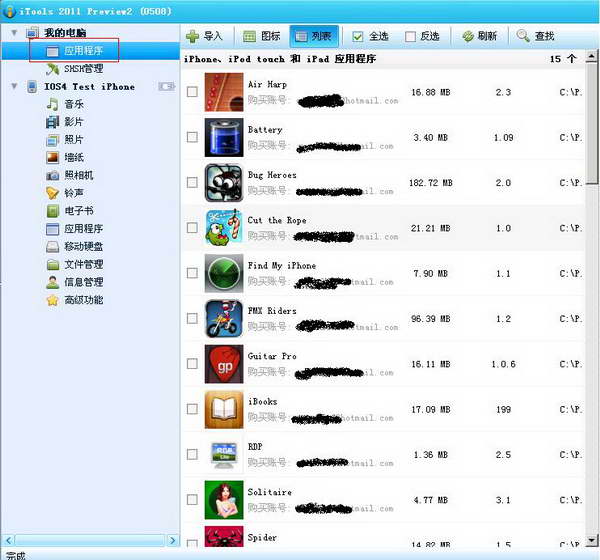Image resolution: width=600 pixels, height=560 pixels.
Task: Click the Solitaire row checkbox
Action: click(x=192, y=500)
